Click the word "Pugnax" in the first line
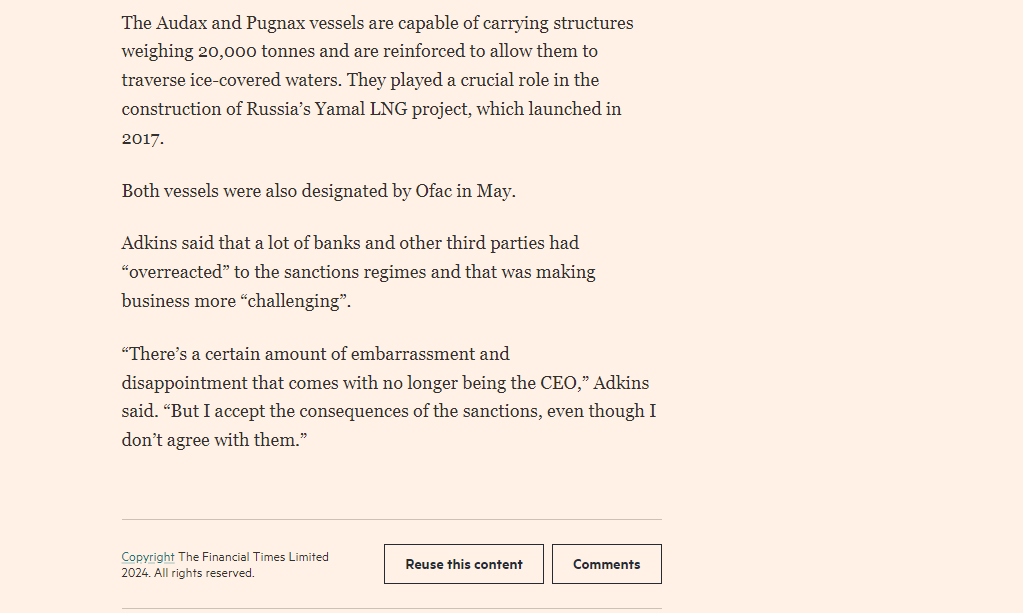 [275, 23]
